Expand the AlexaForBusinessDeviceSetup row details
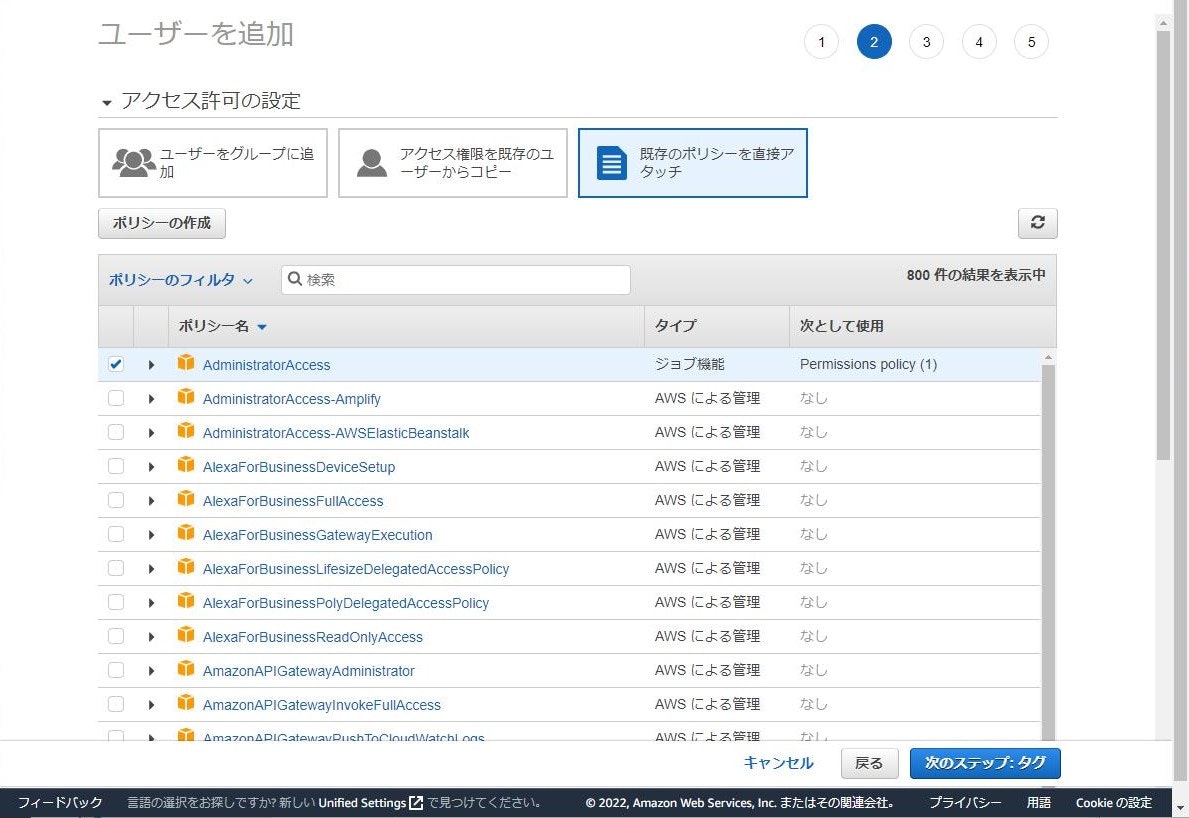 point(151,467)
